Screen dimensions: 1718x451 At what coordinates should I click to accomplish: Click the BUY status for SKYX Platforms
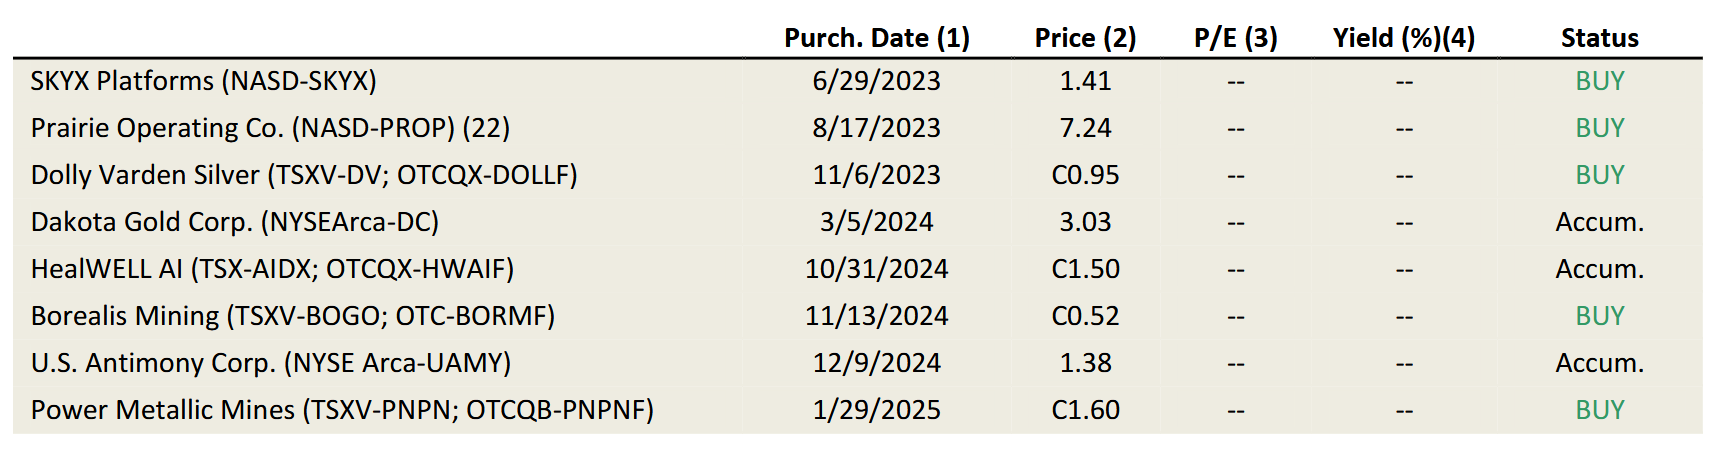(1599, 81)
